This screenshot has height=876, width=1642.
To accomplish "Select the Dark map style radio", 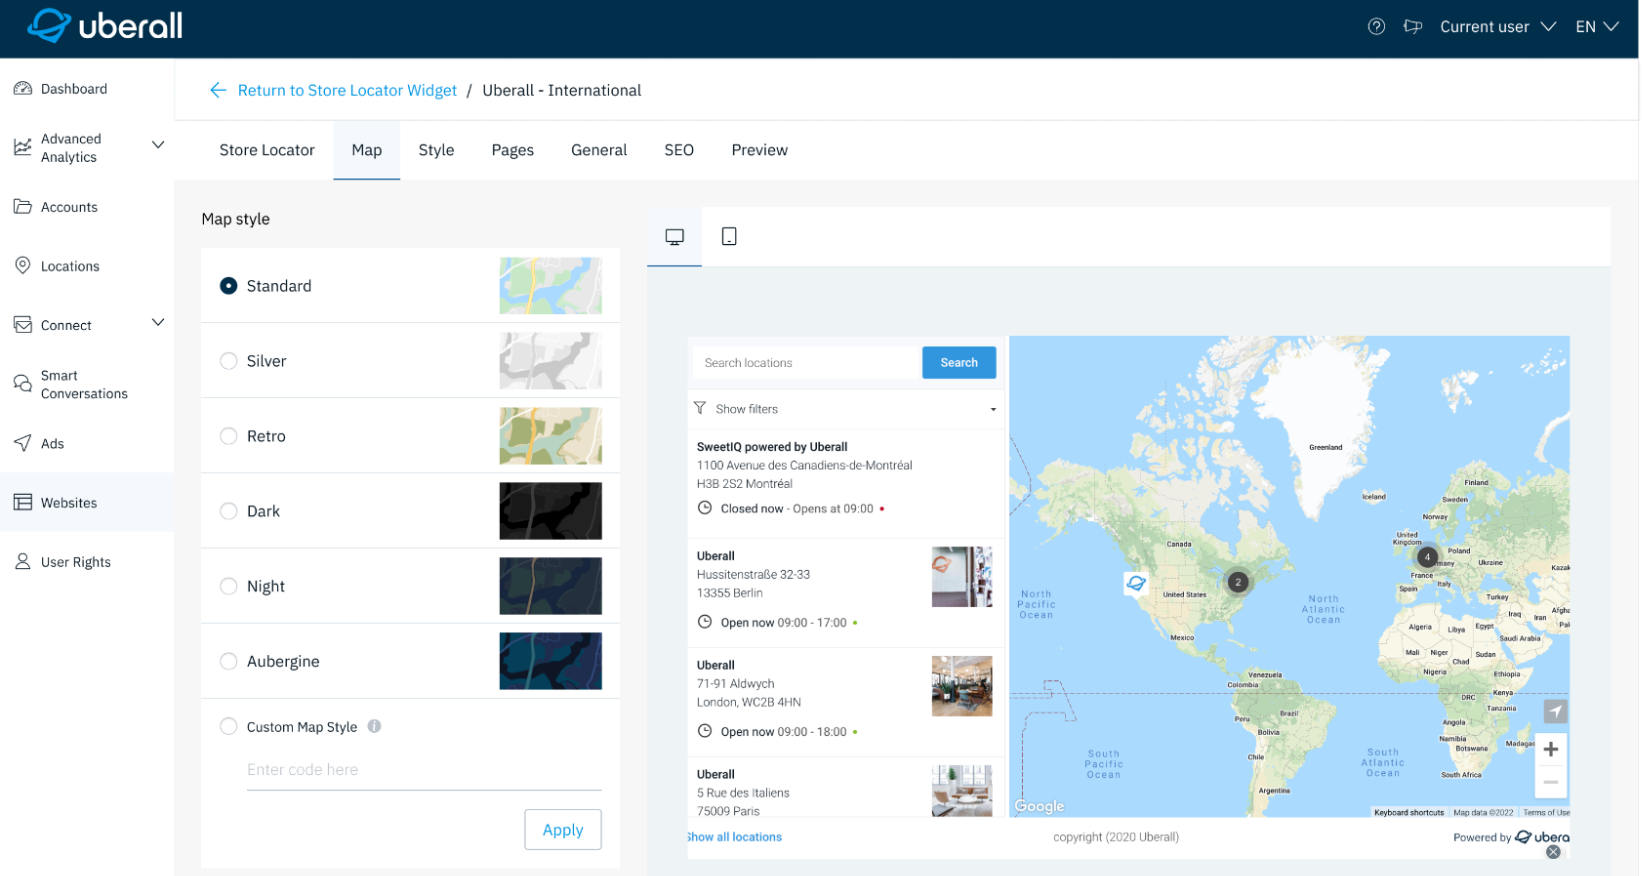I will (229, 511).
